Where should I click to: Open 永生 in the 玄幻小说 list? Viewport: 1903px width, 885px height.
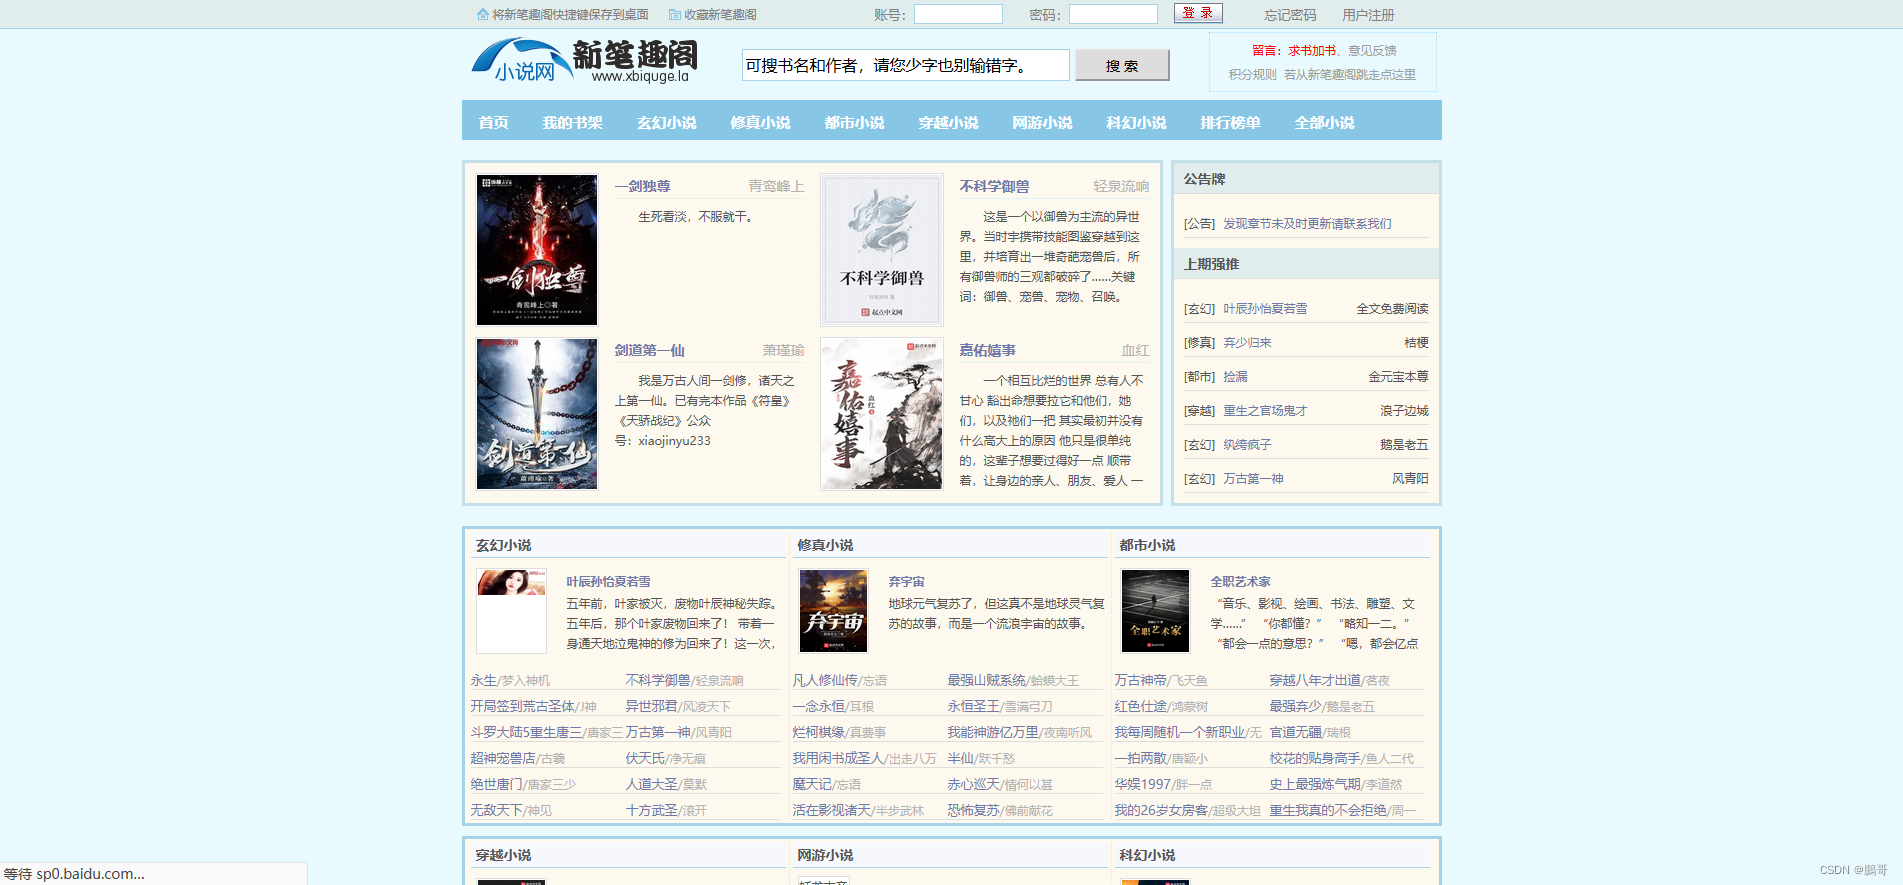(x=483, y=681)
